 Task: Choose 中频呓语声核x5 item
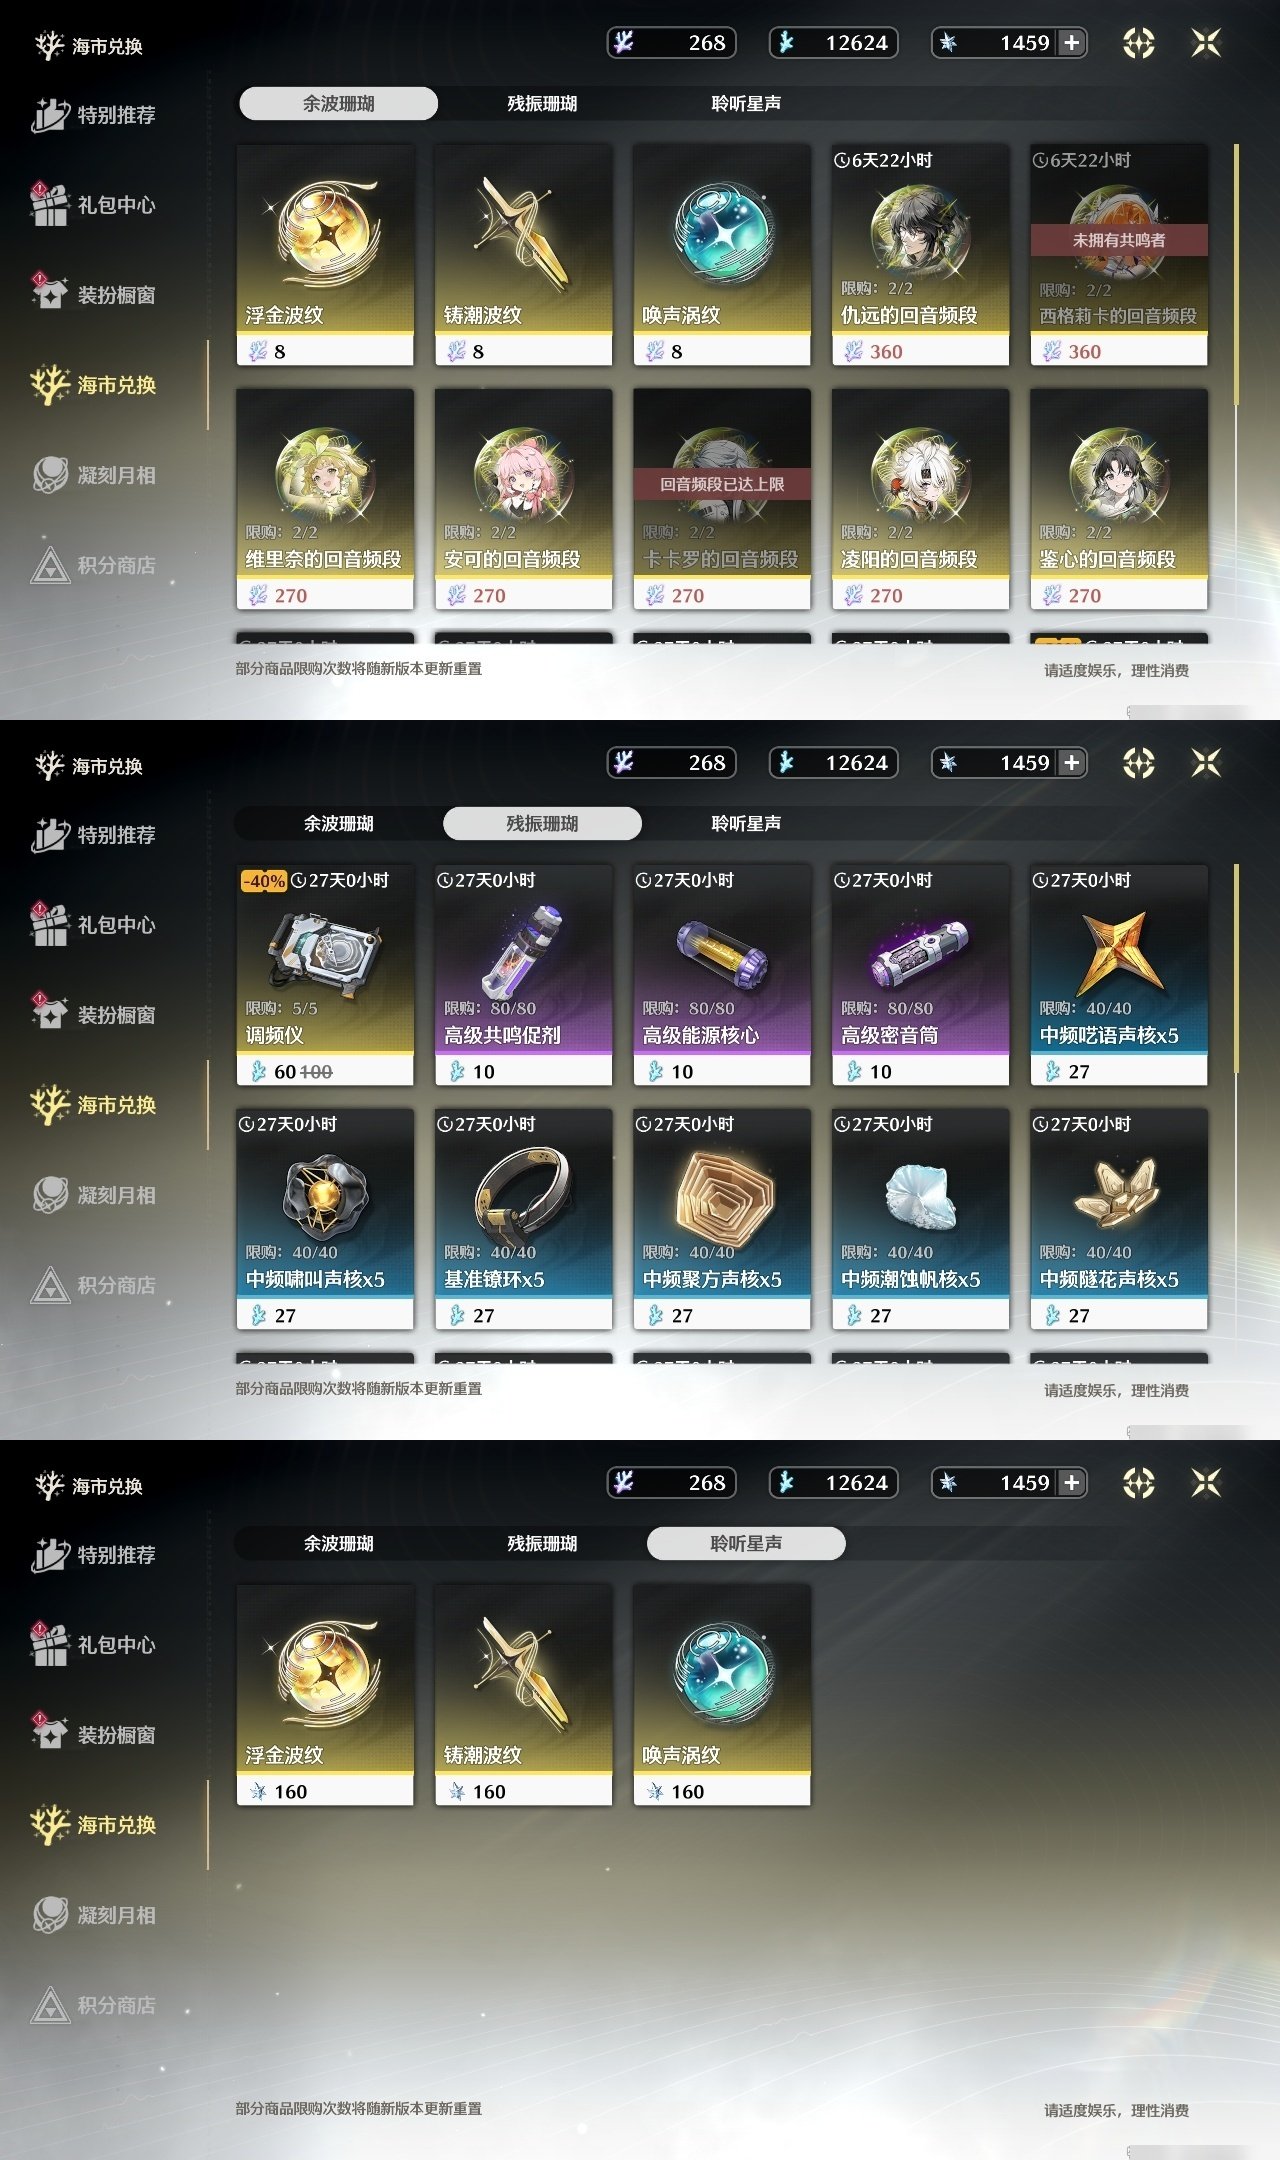[1119, 975]
